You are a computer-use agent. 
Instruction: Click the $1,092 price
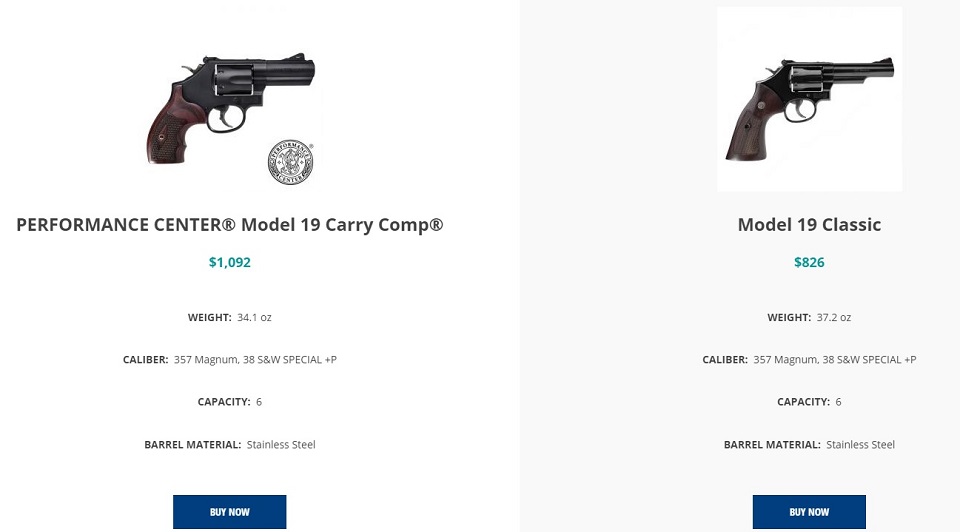click(230, 262)
